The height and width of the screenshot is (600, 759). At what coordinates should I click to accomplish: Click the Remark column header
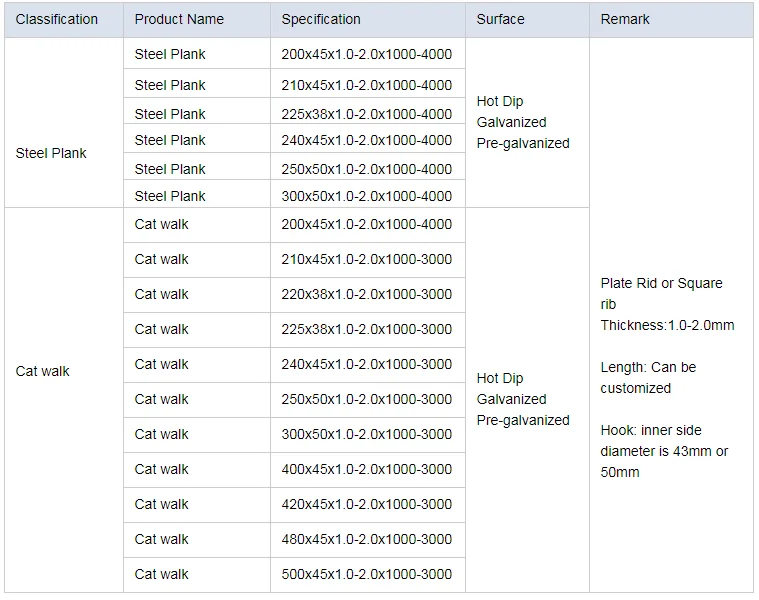point(625,19)
